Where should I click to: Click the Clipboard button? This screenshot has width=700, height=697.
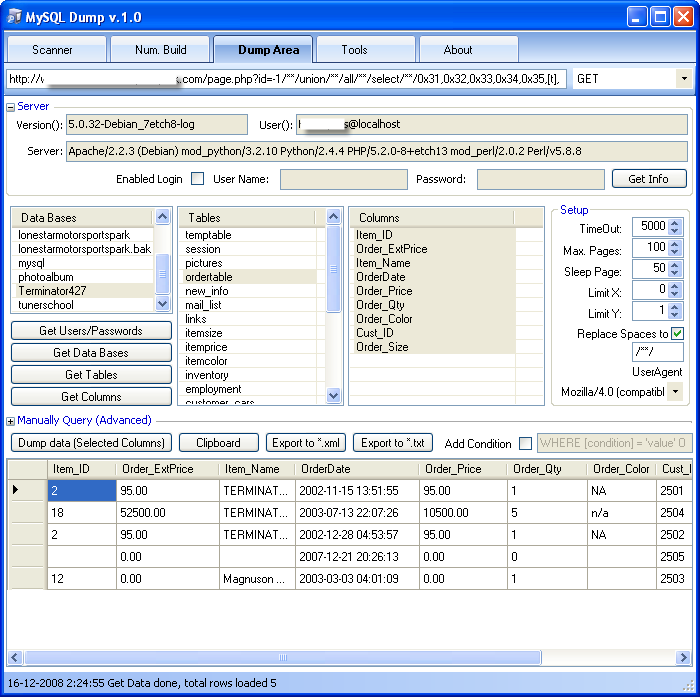(218, 442)
